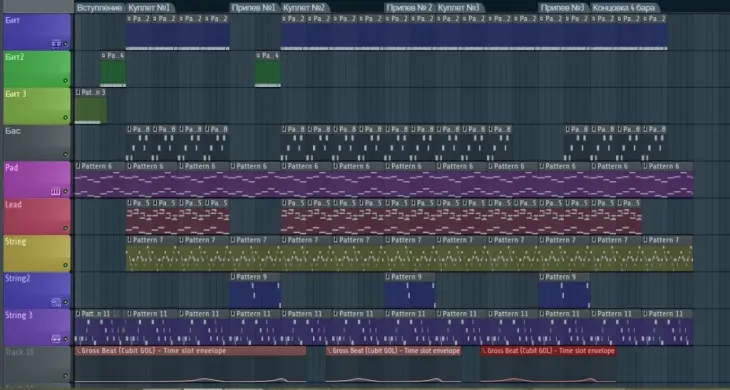Click the instrument icon on the String2 track
The height and width of the screenshot is (390, 730).
click(x=56, y=302)
